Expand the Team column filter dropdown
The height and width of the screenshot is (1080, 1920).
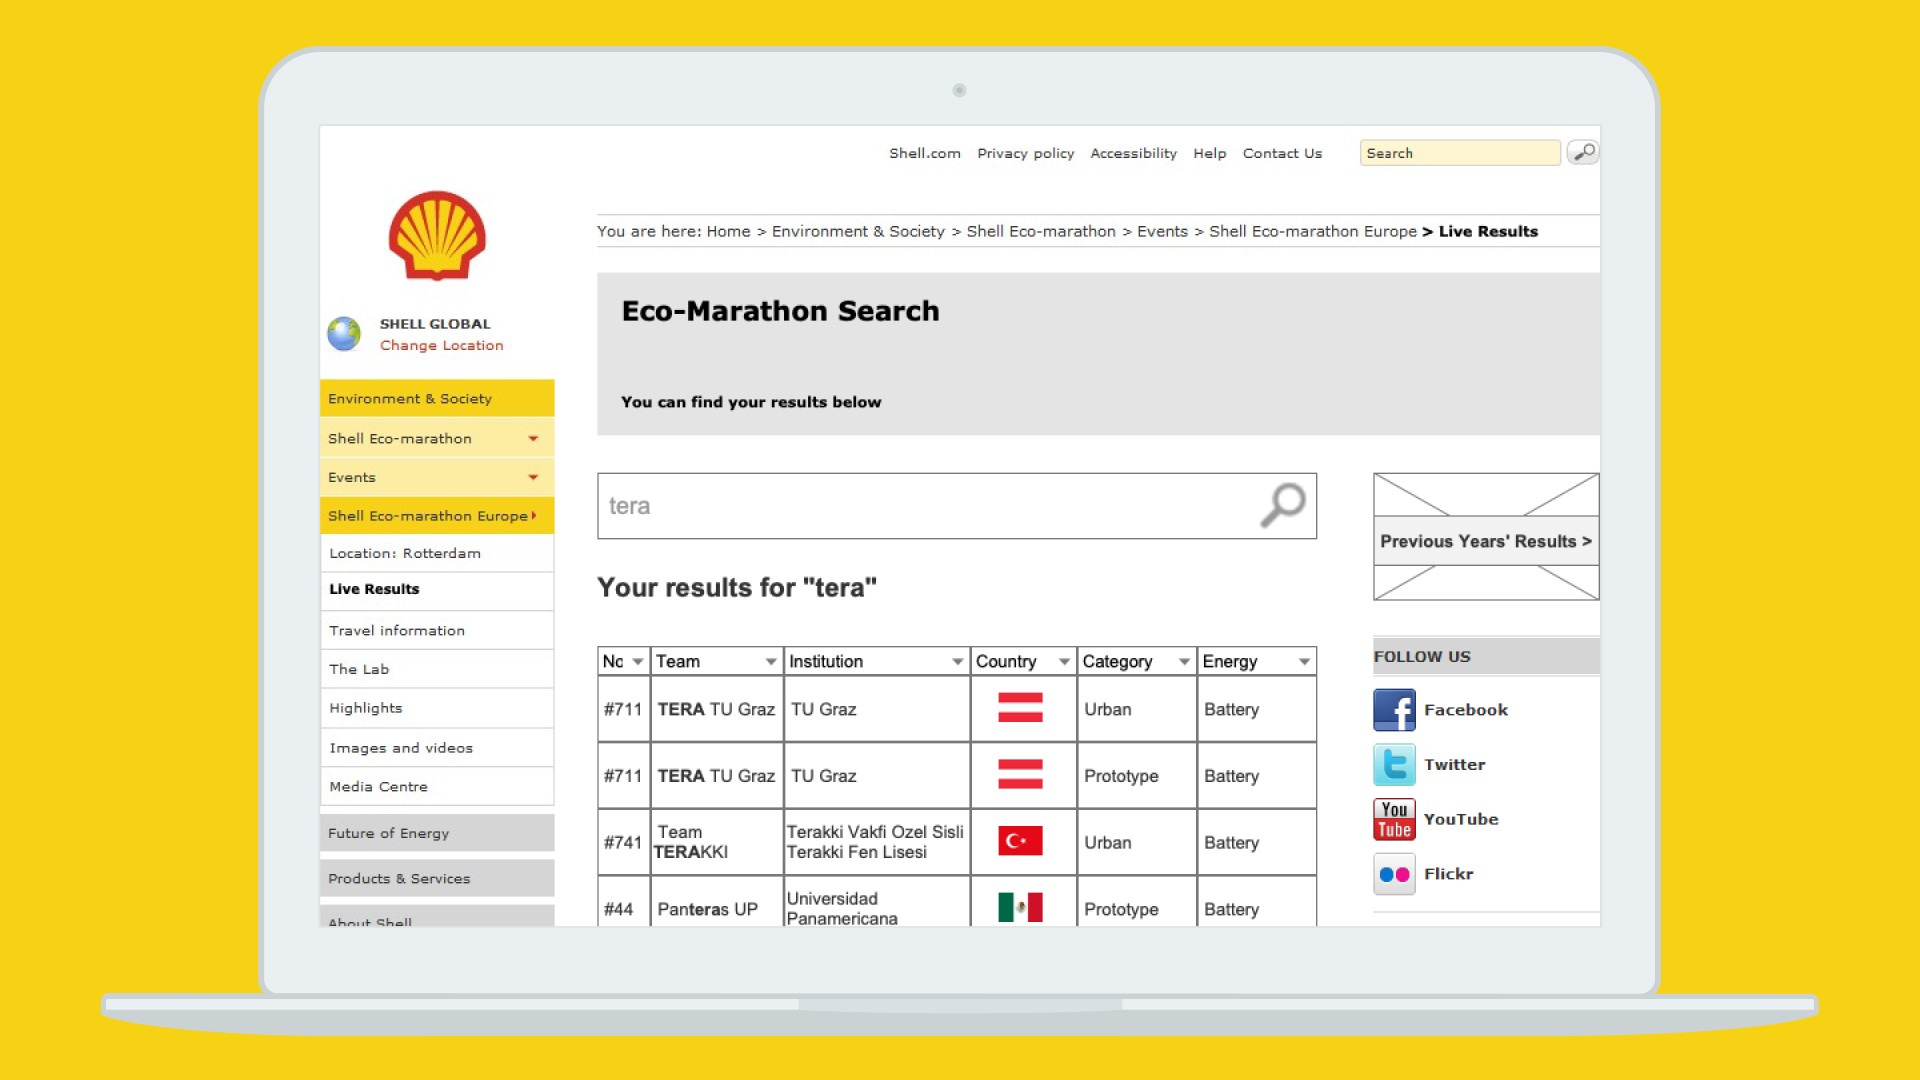pos(770,662)
